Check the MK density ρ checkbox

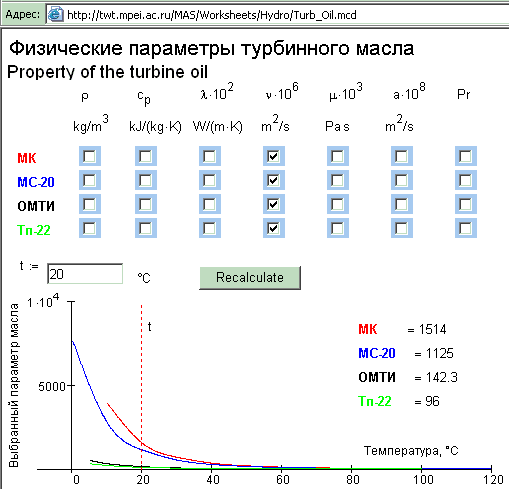click(90, 156)
